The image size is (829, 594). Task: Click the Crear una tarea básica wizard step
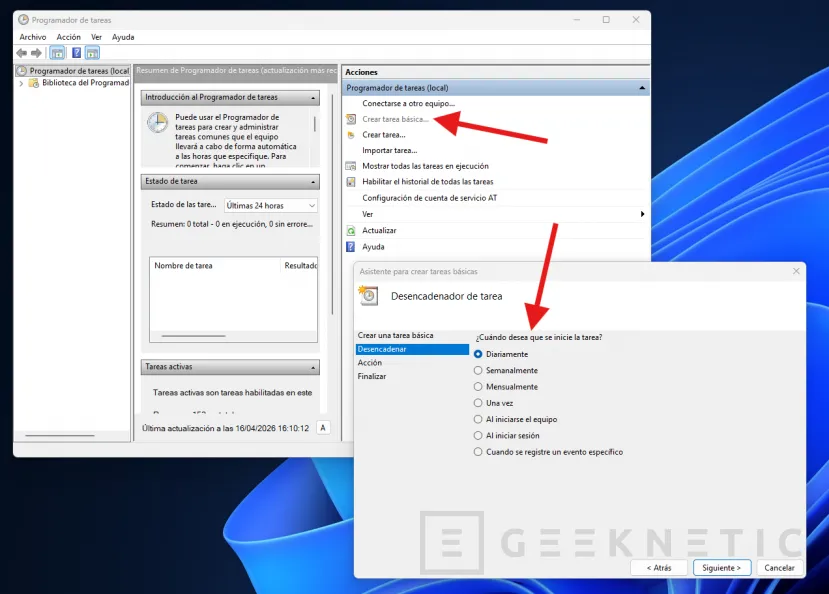click(x=395, y=336)
